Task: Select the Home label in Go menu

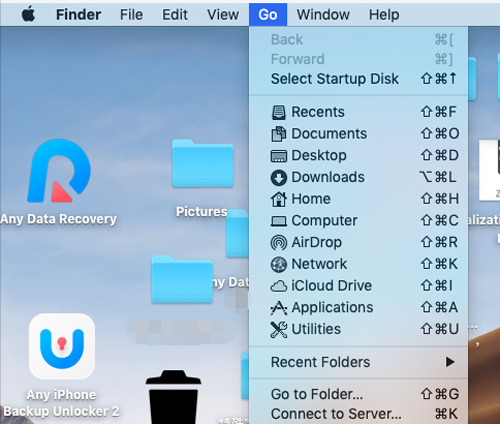Action: point(311,199)
